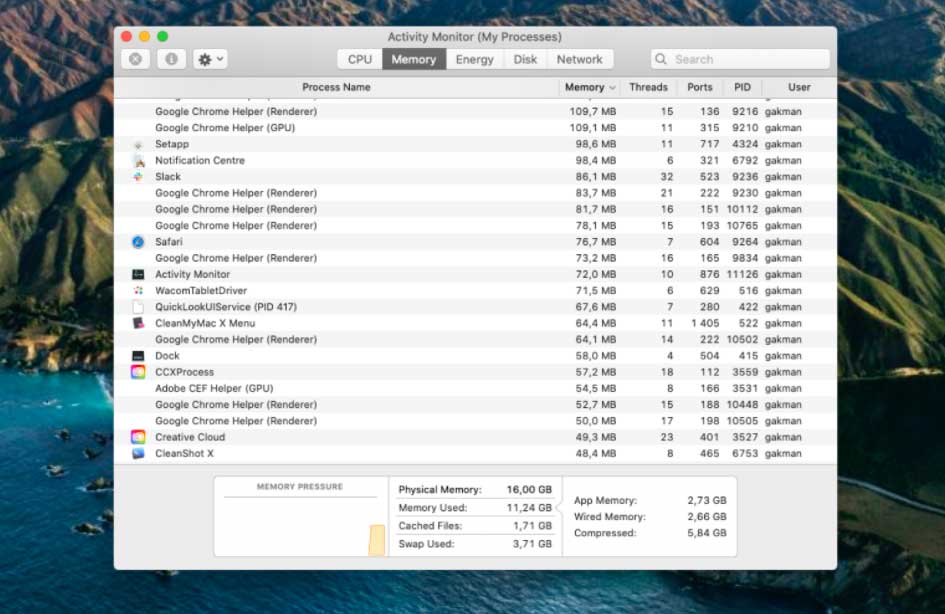Click the Memory Used 11,24 GB value
945x614 pixels.
[529, 507]
